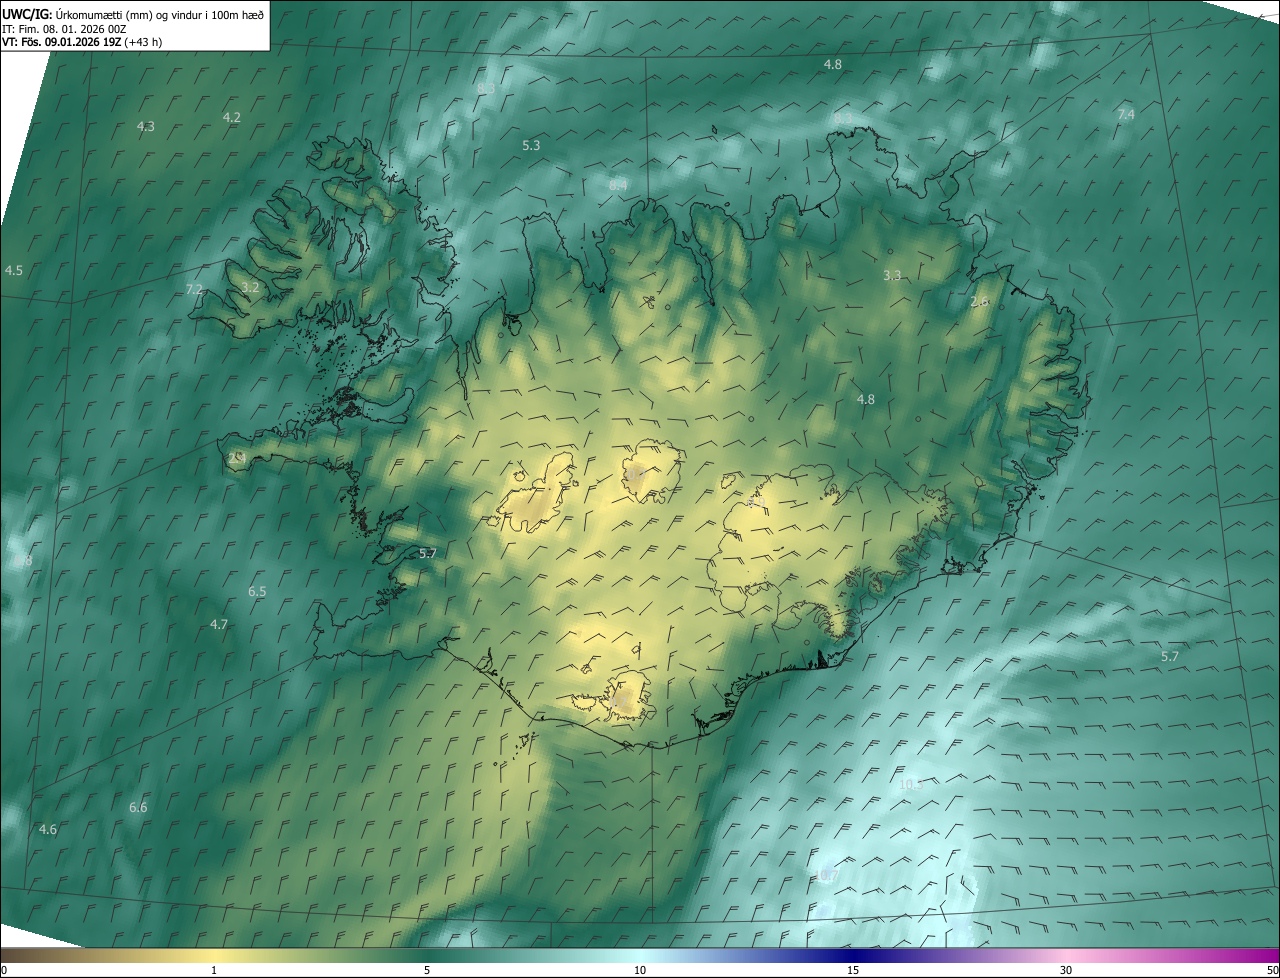Click the 15 tick on the color scale

coord(853,970)
